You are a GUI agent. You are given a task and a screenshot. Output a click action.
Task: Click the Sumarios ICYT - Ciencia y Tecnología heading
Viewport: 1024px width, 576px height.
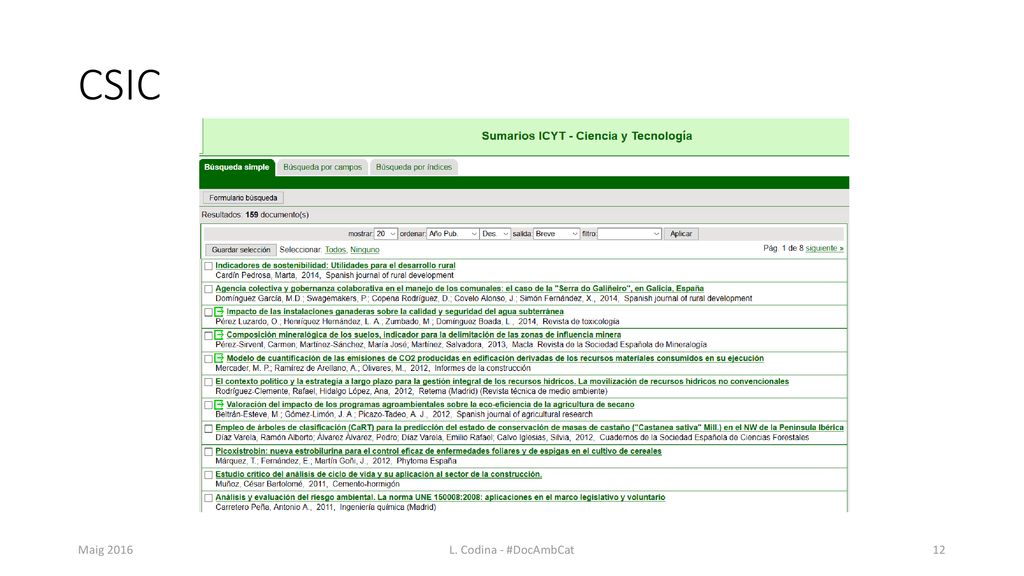[x=586, y=136]
